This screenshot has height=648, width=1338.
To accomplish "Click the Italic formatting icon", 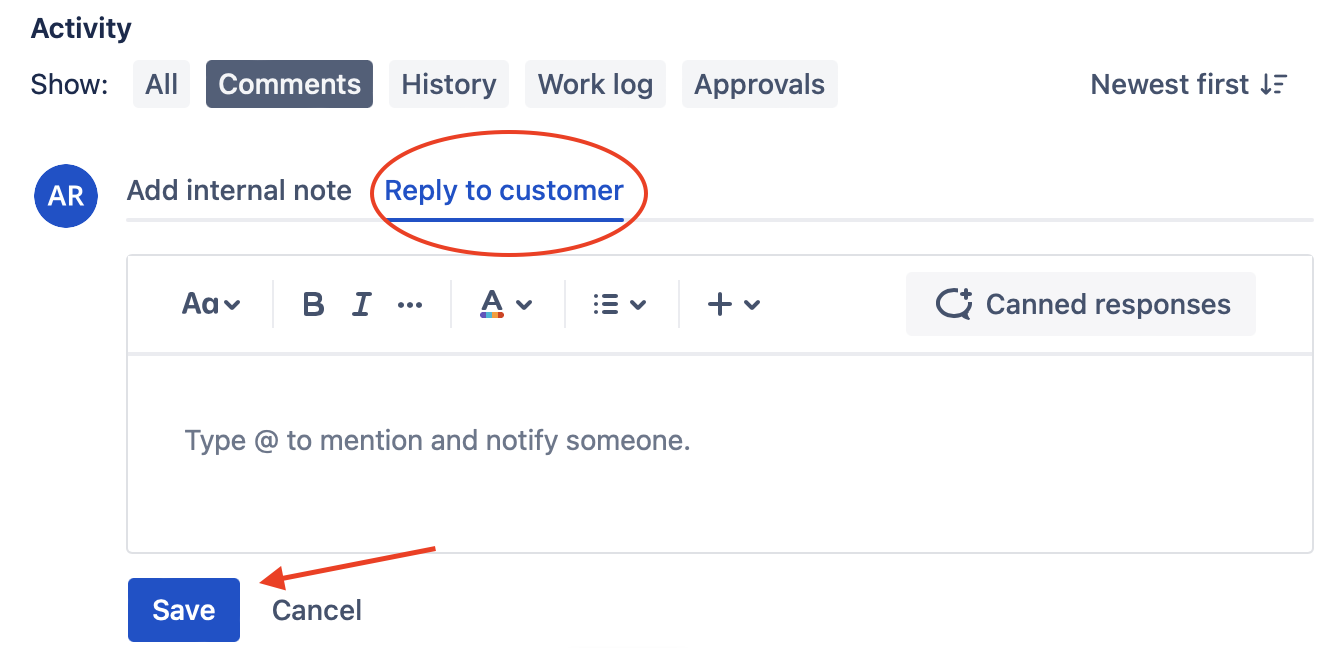I will pos(361,304).
